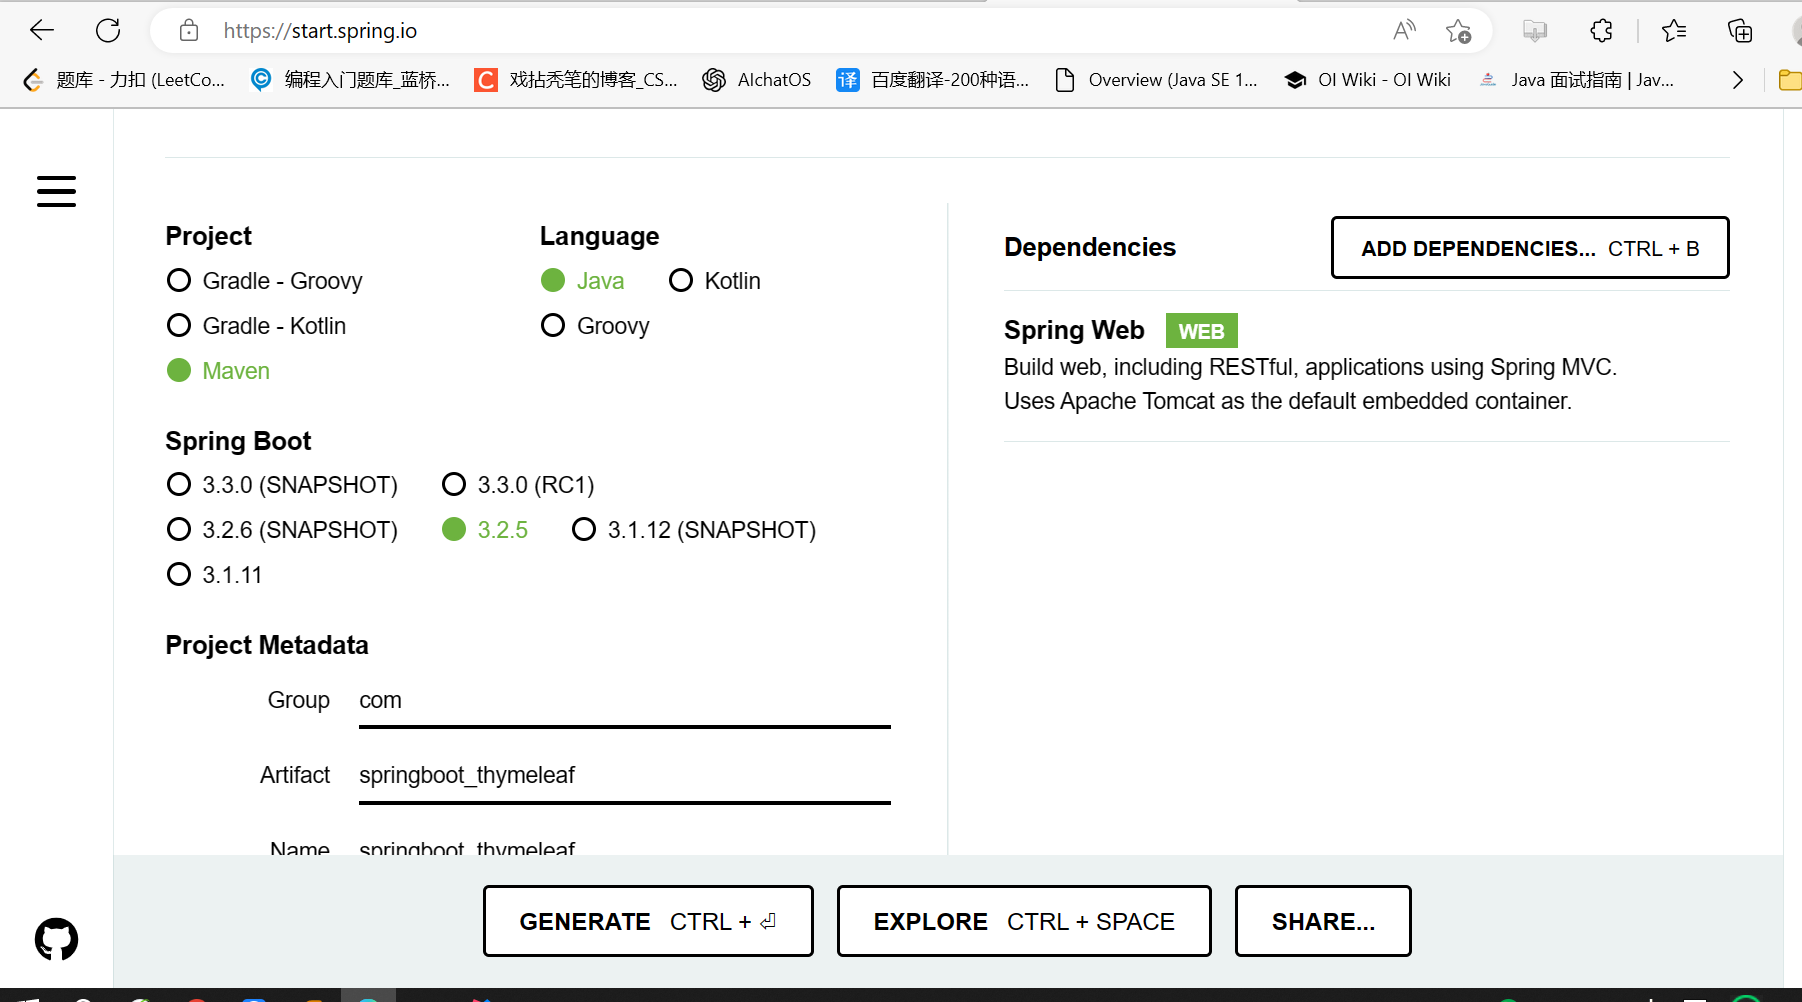Viewport: 1802px width, 1002px height.
Task: Reload the start.spring.io page
Action: (x=108, y=30)
